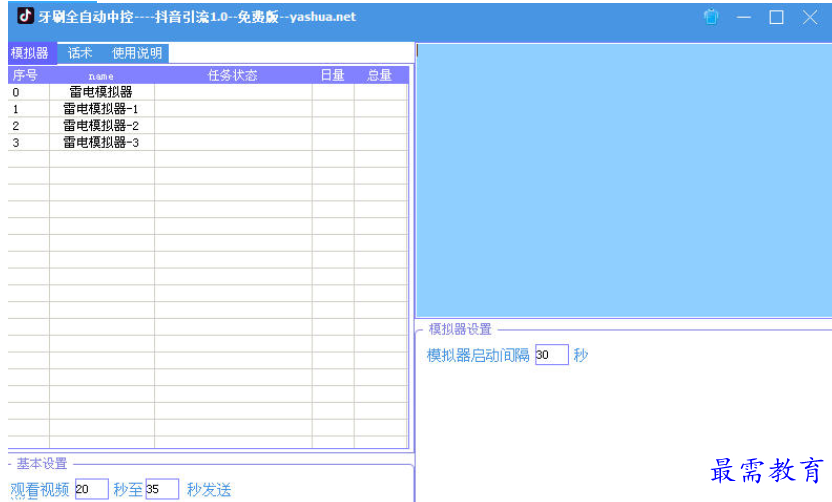Screen dimensions: 832x502
Task: Close the 牙刷全自动中控 window
Action: (x=810, y=18)
